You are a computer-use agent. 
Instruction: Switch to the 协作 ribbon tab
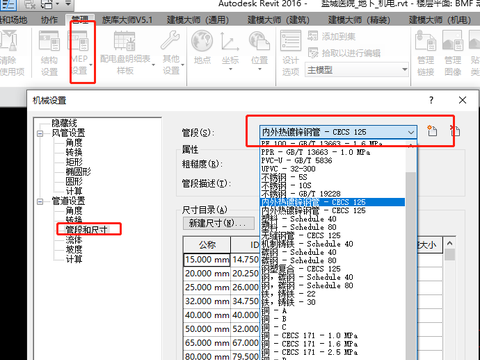[49, 20]
